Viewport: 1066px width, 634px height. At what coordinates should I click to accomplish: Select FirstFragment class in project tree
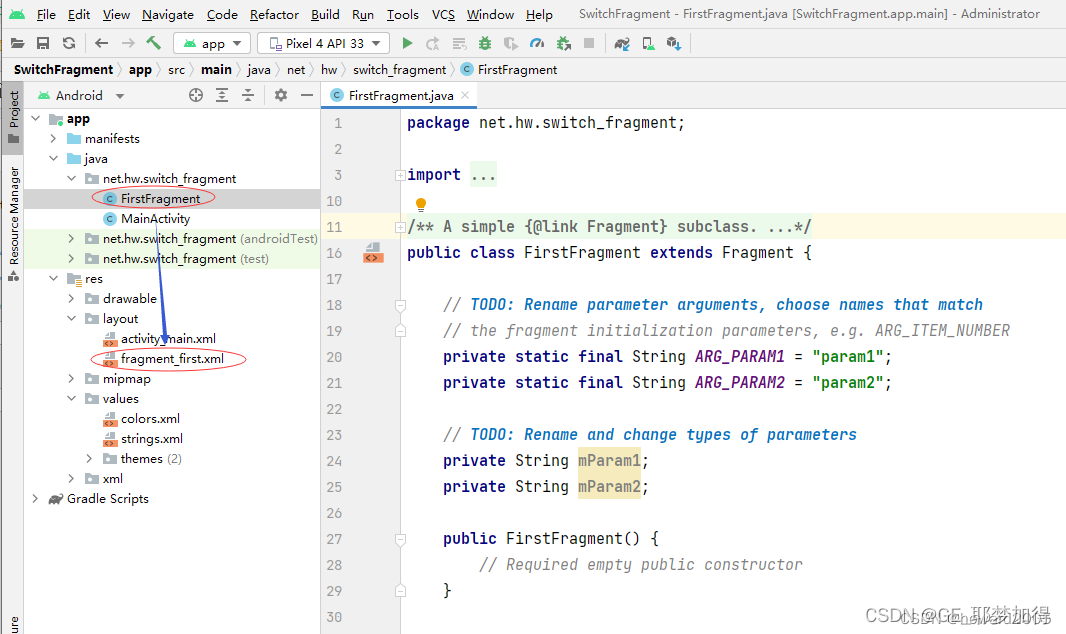tap(160, 198)
